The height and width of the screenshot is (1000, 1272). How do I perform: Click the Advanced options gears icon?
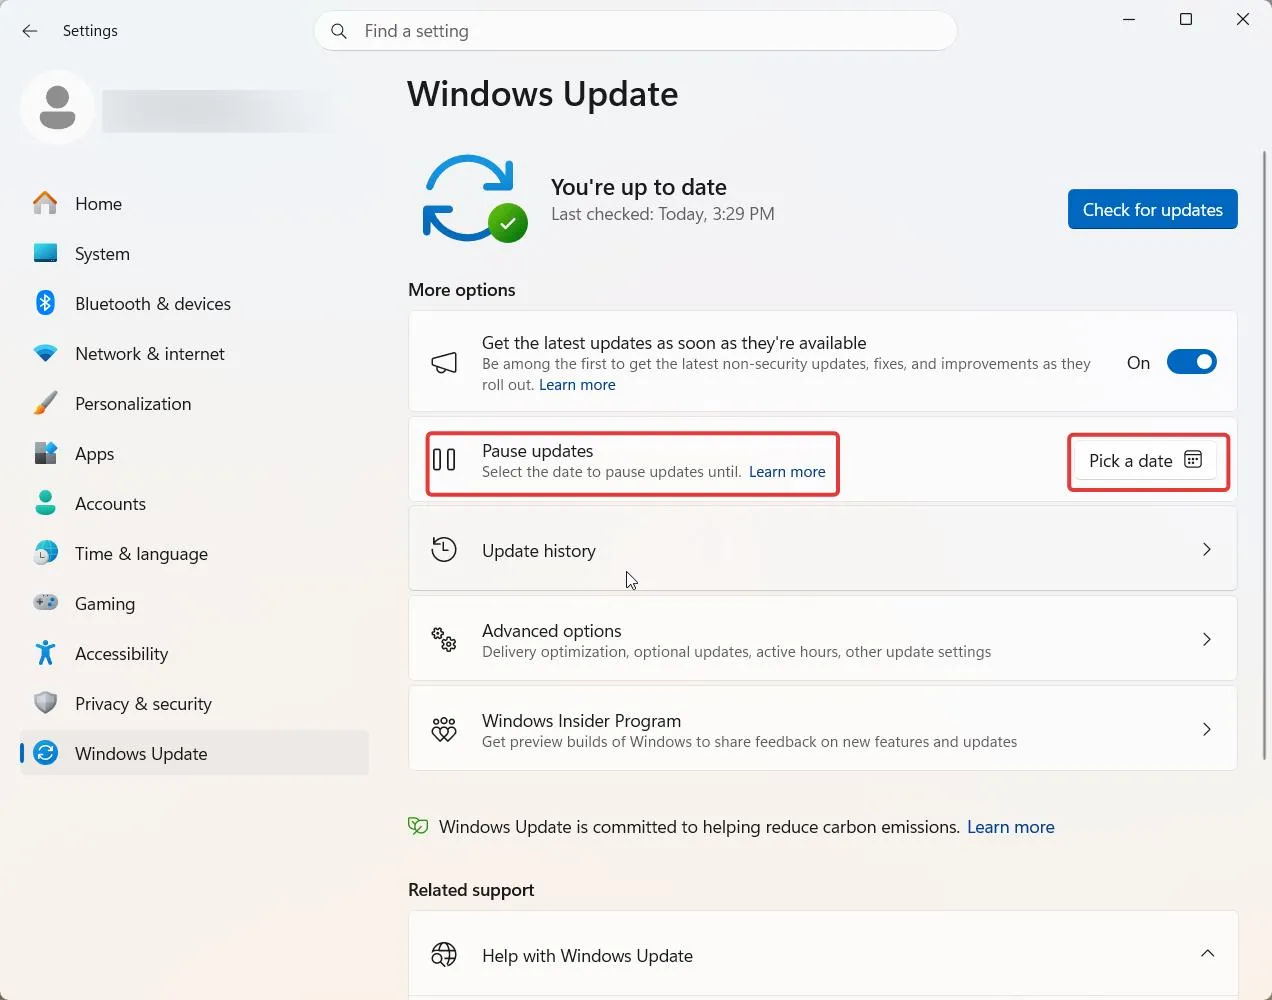444,639
